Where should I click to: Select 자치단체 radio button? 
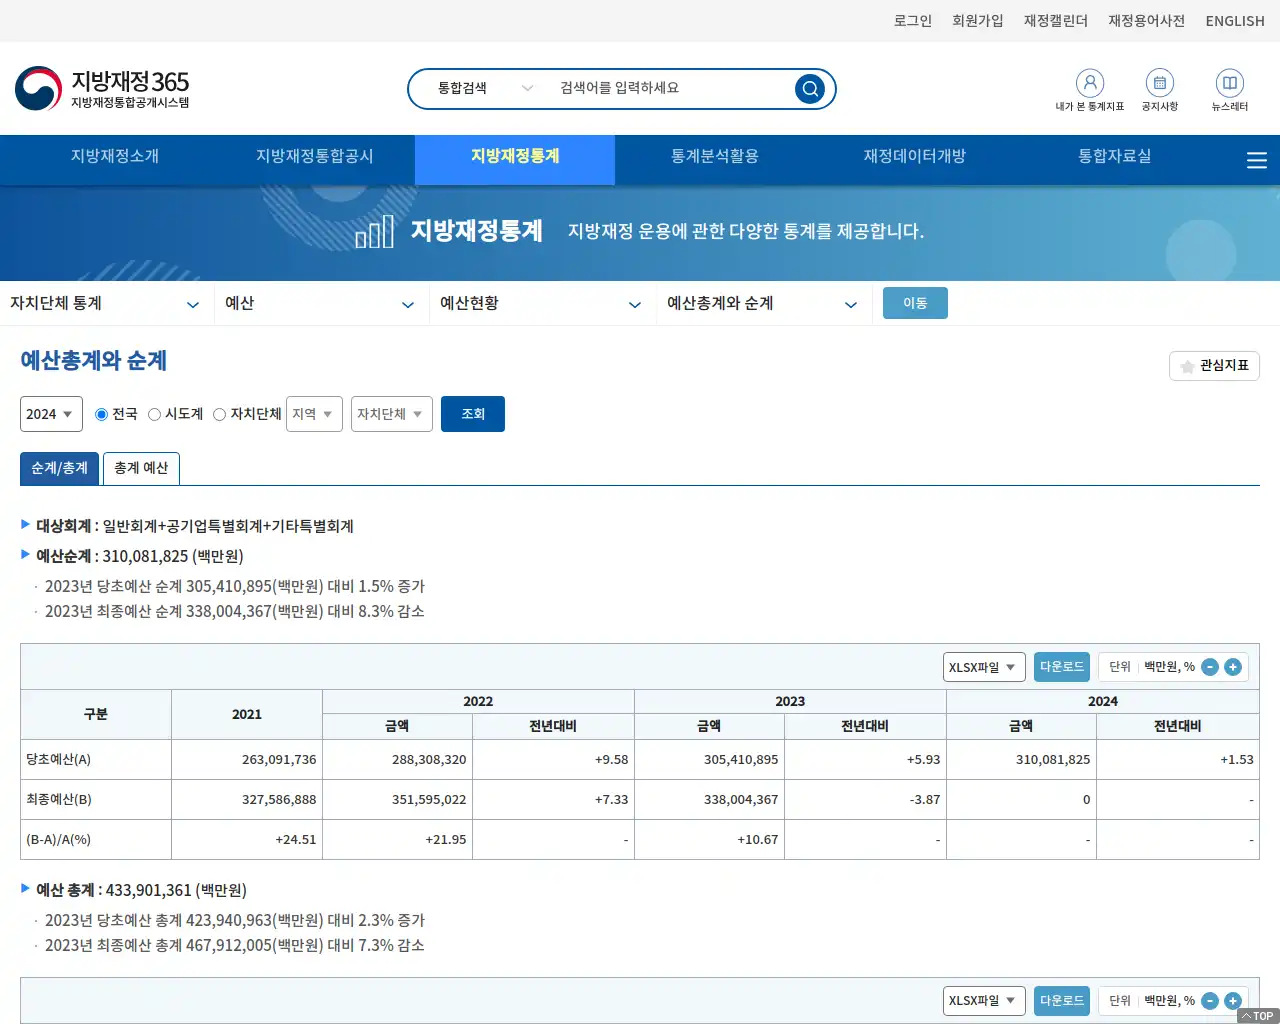(220, 414)
